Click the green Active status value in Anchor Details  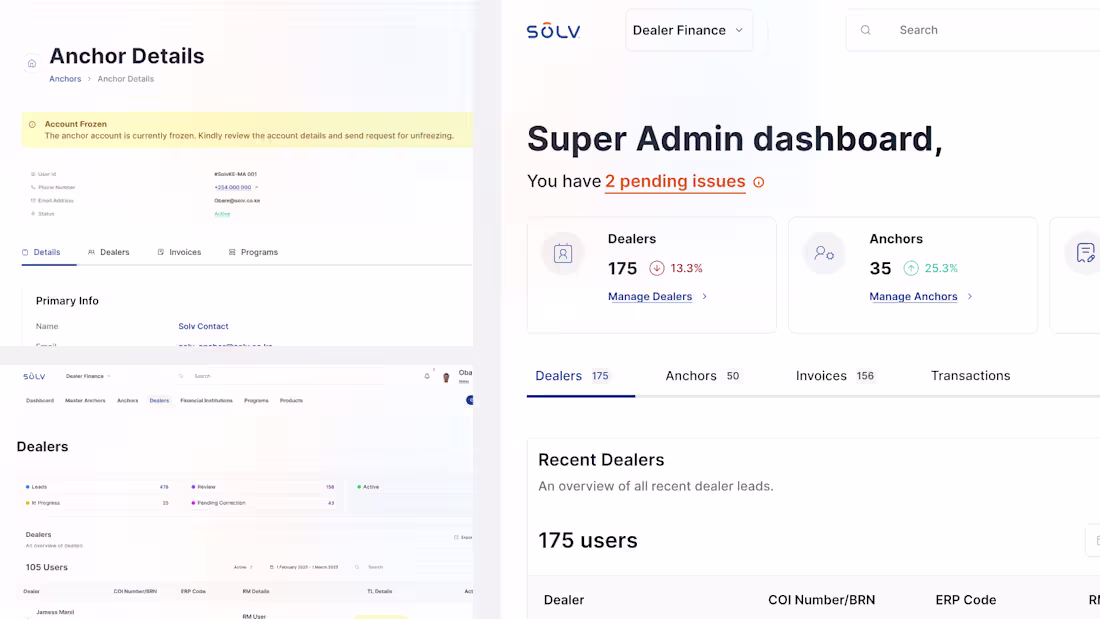click(222, 214)
